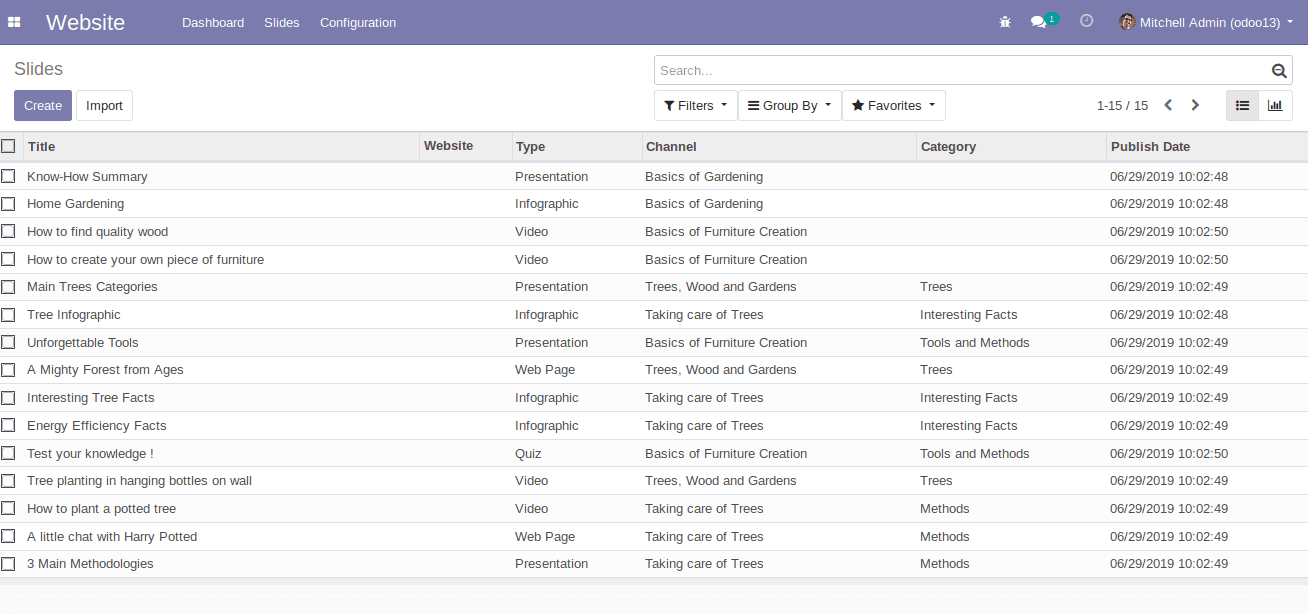Screen dimensions: 1308x614
Task: Select the Unforgettable Tools row checkbox
Action: click(8, 343)
